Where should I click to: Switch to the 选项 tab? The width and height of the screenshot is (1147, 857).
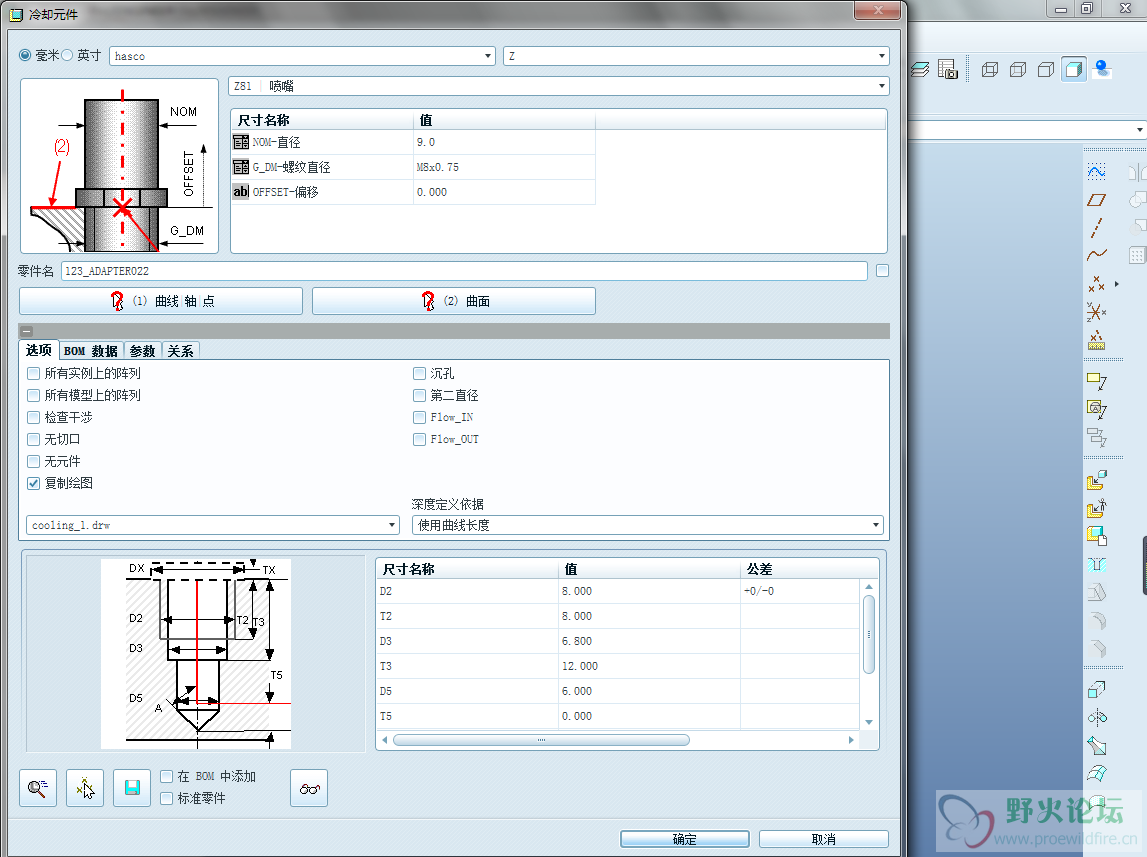39,351
